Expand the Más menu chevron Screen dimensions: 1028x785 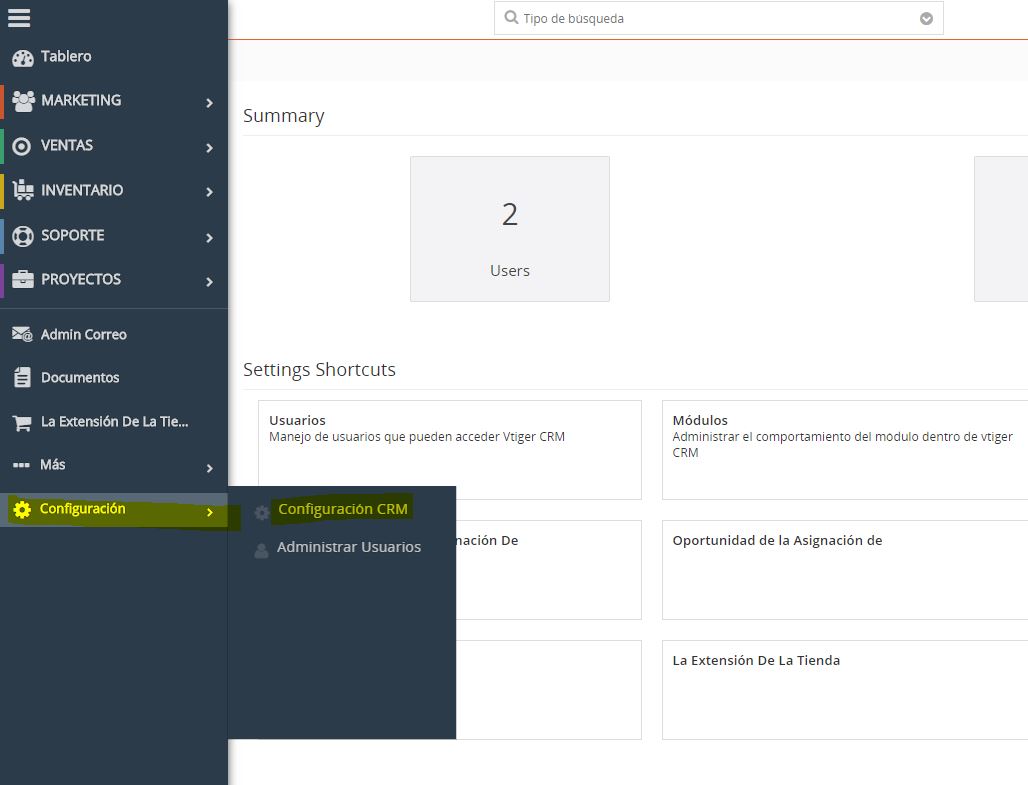coord(209,468)
